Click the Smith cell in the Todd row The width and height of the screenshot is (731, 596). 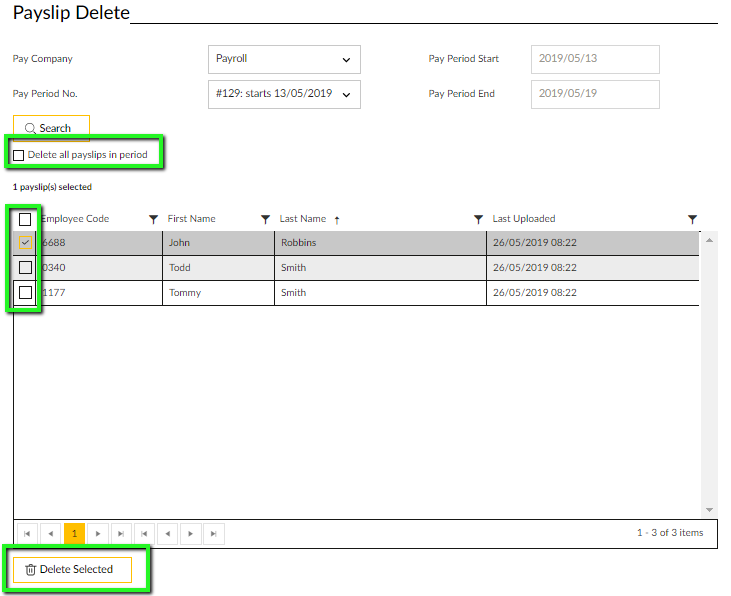click(x=380, y=268)
